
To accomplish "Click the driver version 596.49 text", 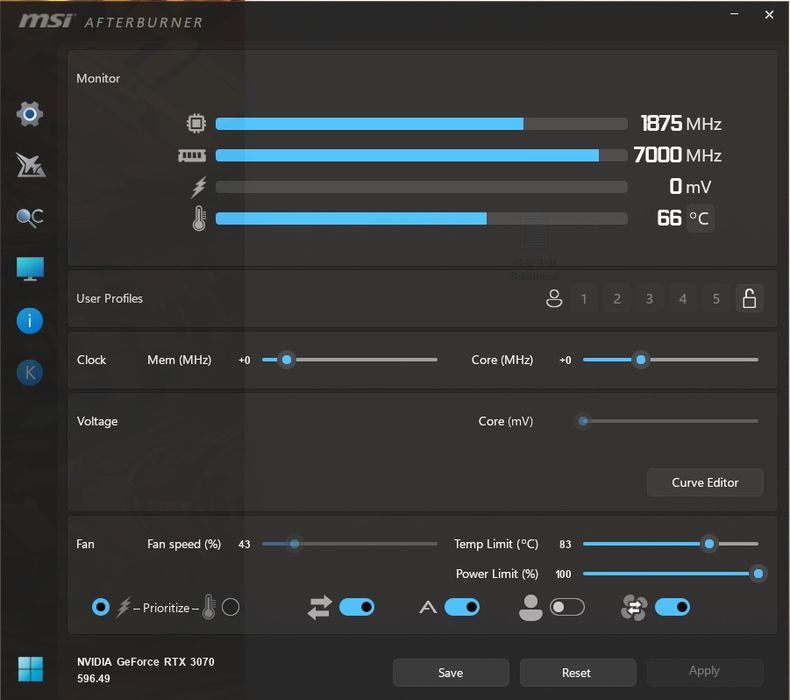I will tap(93, 678).
